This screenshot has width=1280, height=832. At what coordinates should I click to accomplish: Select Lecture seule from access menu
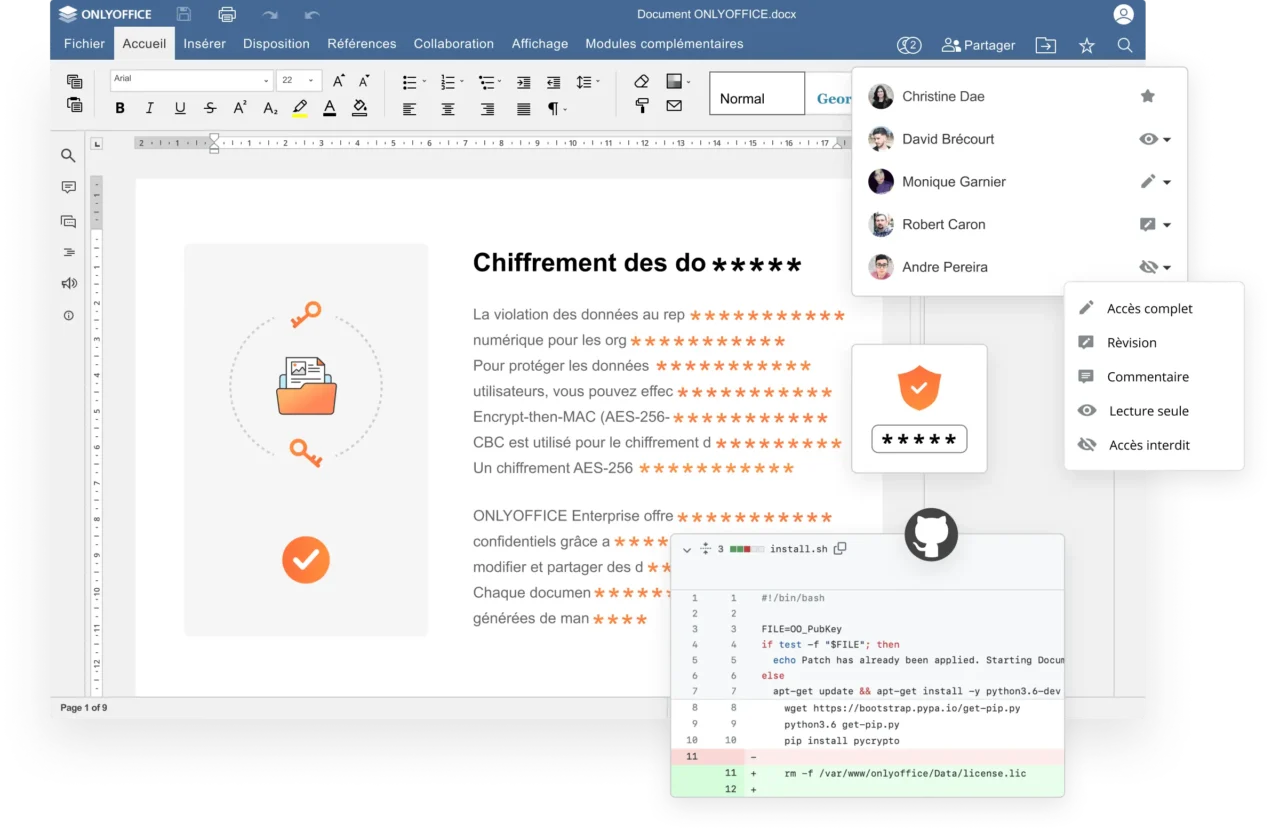tap(1148, 411)
